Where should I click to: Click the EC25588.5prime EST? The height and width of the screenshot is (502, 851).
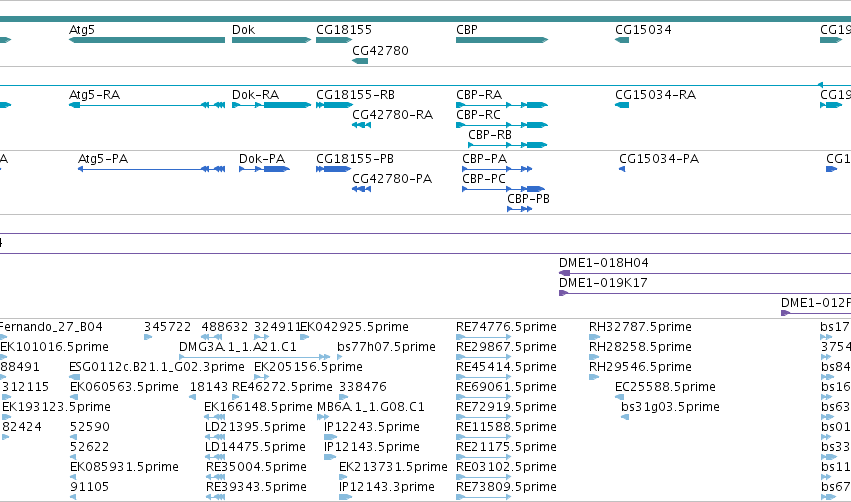point(619,397)
